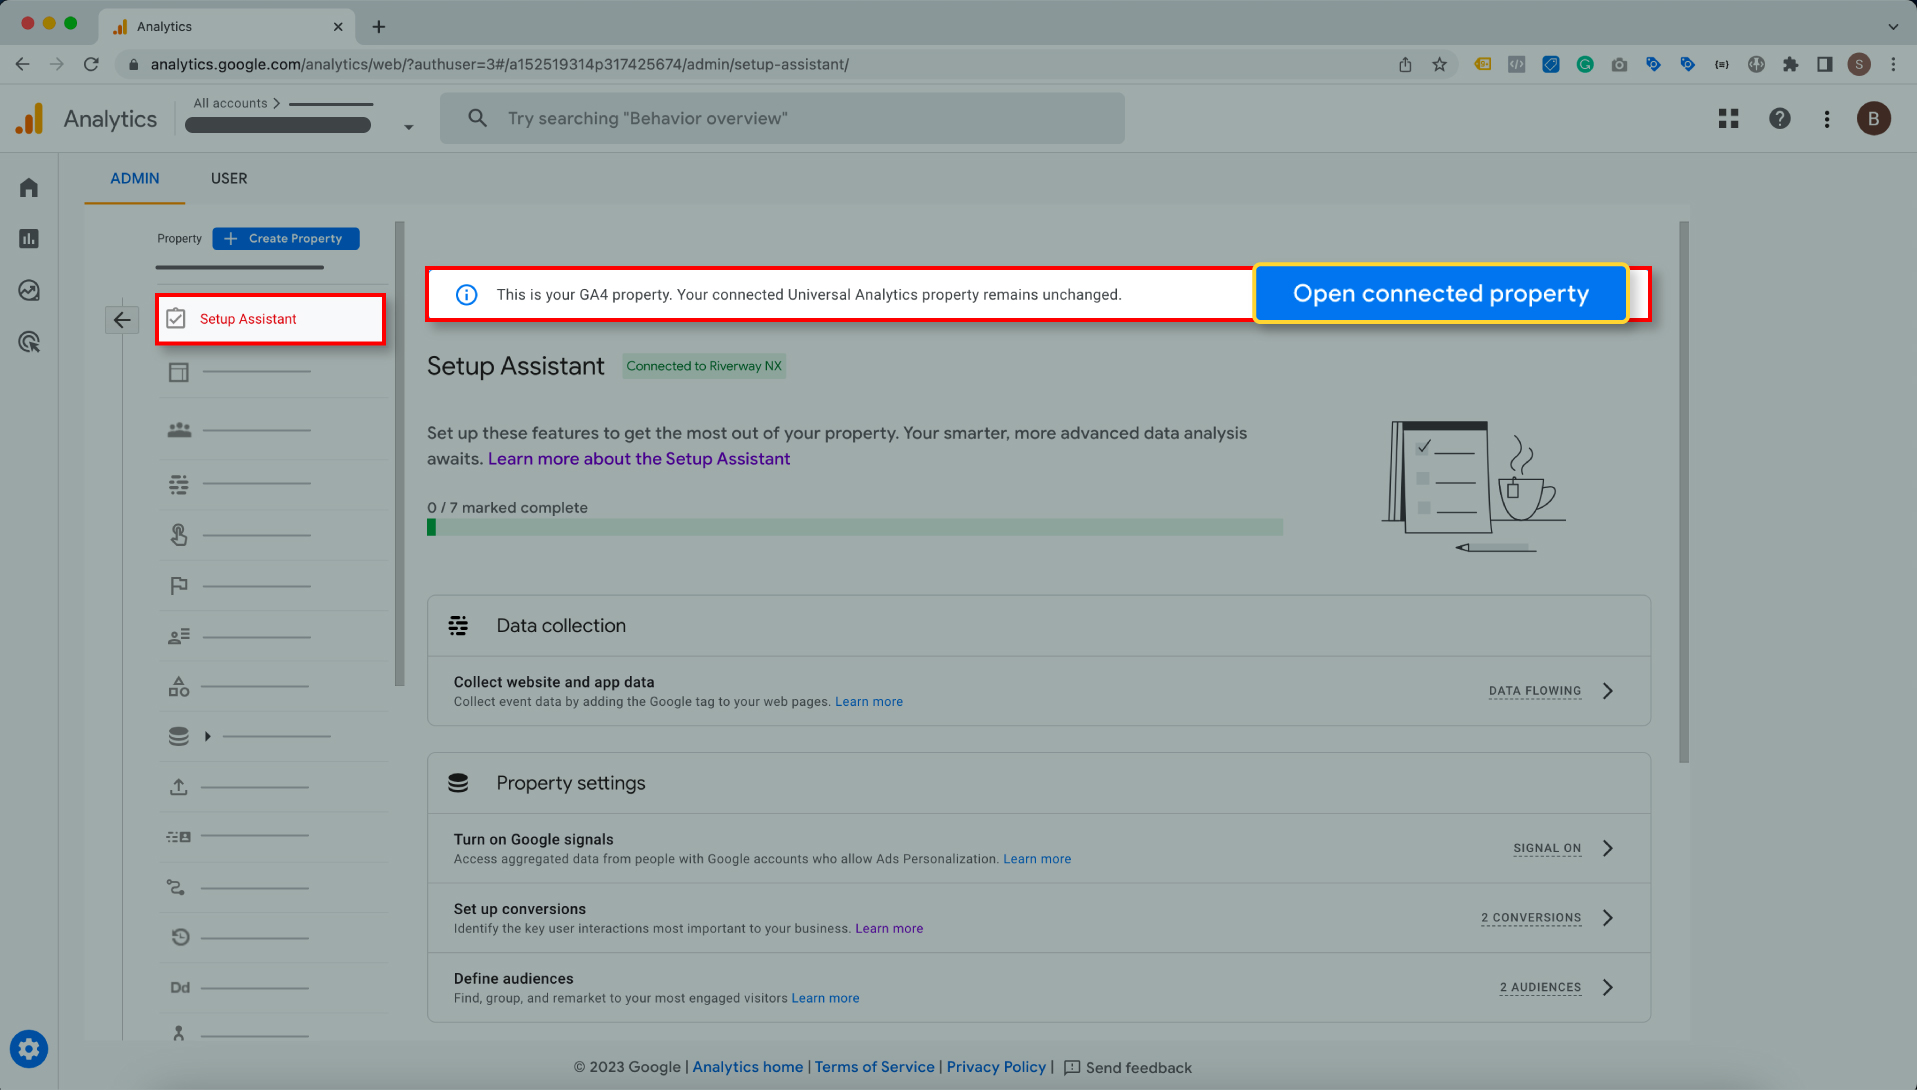Select Setup Assistant in the property menu

pyautogui.click(x=270, y=319)
